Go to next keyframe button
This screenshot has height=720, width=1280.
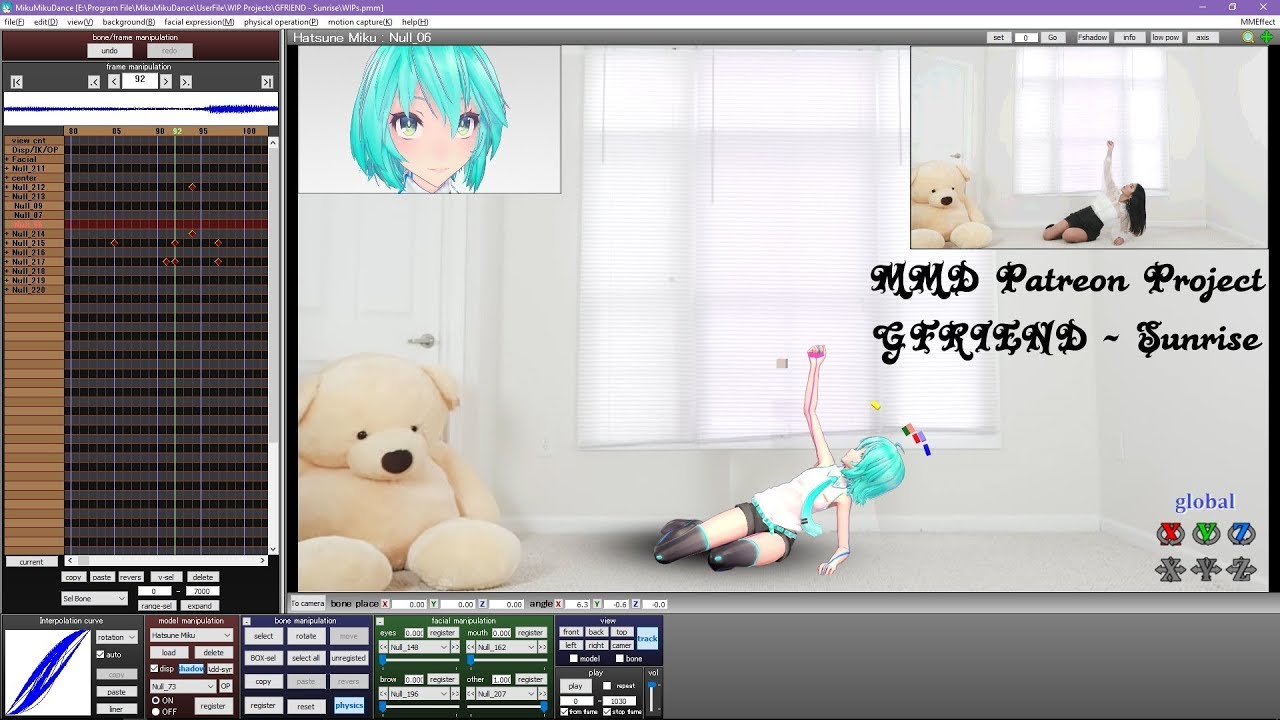click(x=186, y=82)
